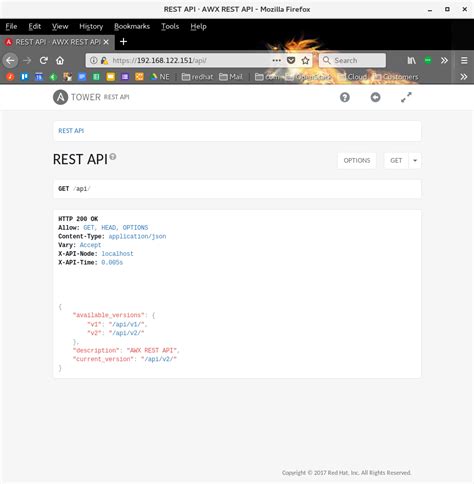The height and width of the screenshot is (484, 474).
Task: Open the Tools menu
Action: click(170, 26)
